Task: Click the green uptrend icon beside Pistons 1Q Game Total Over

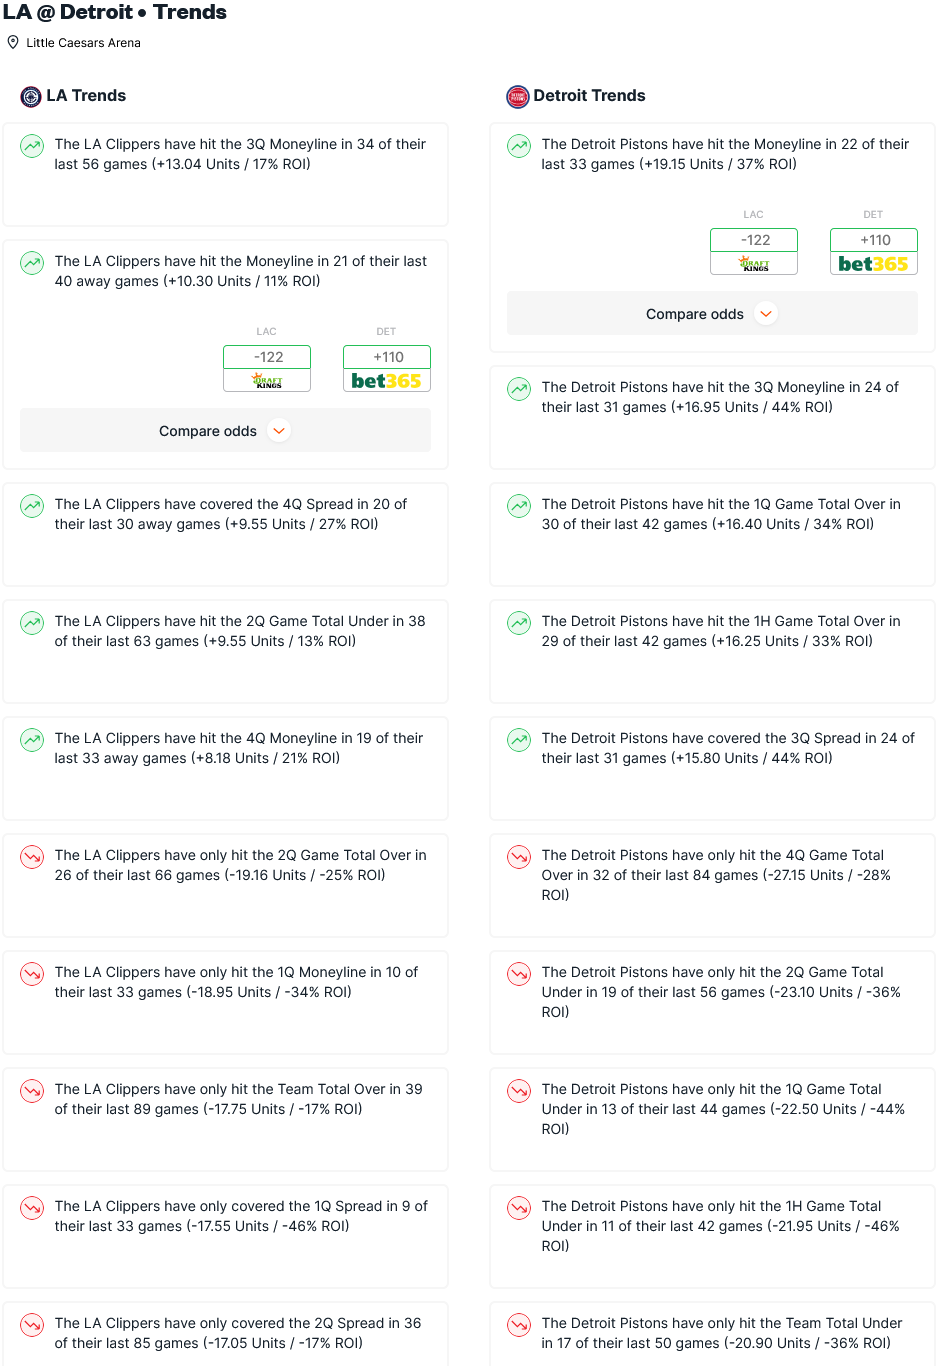Action: pyautogui.click(x=519, y=506)
